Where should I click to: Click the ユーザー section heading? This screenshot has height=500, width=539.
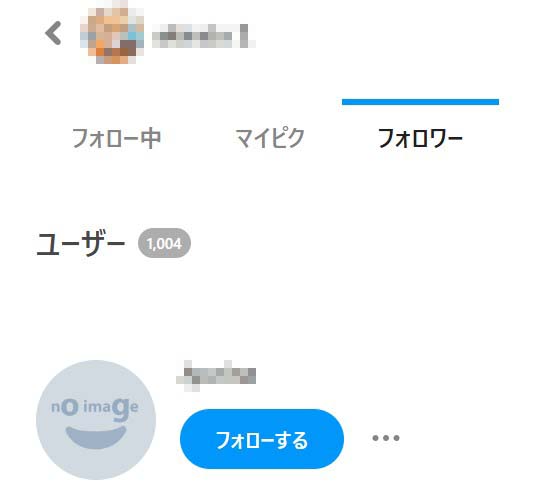(x=81, y=244)
